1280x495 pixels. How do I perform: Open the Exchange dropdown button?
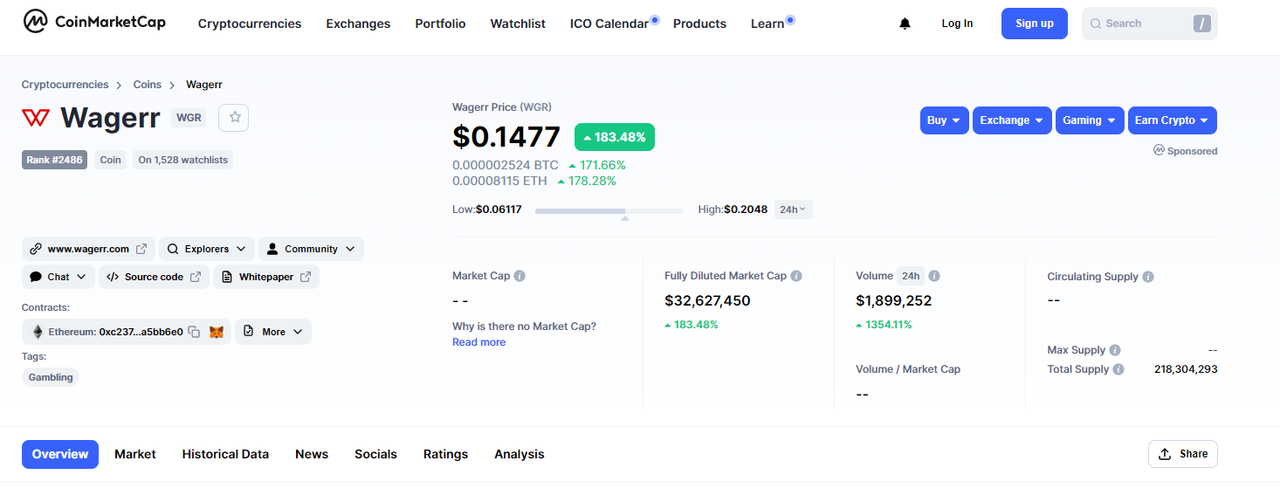1012,120
